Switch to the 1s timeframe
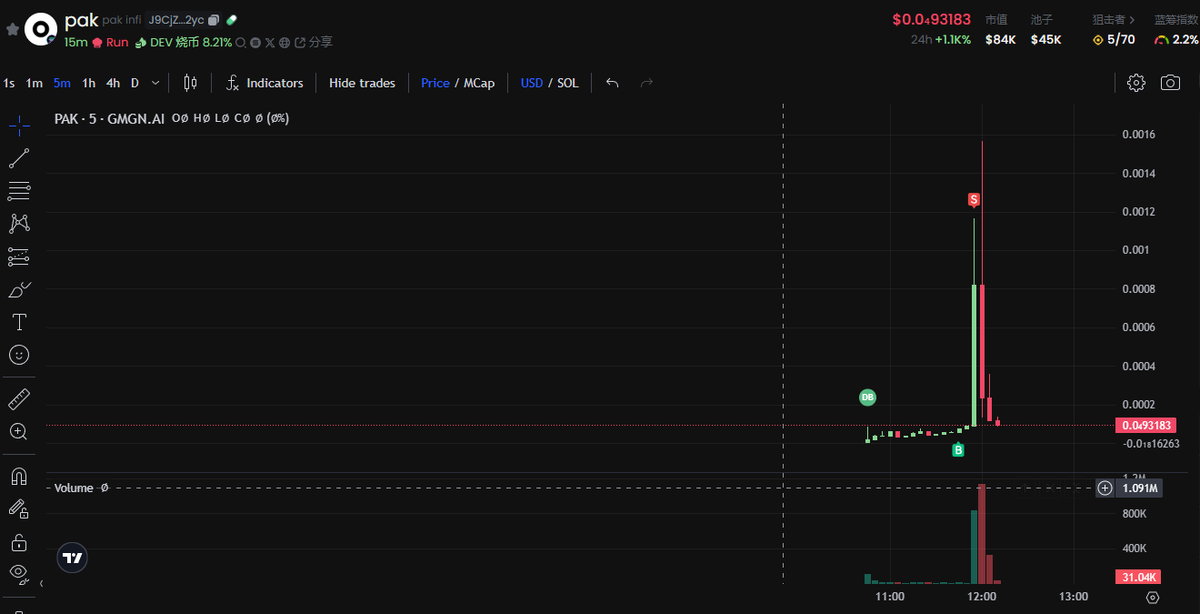The image size is (1200, 614). point(9,83)
